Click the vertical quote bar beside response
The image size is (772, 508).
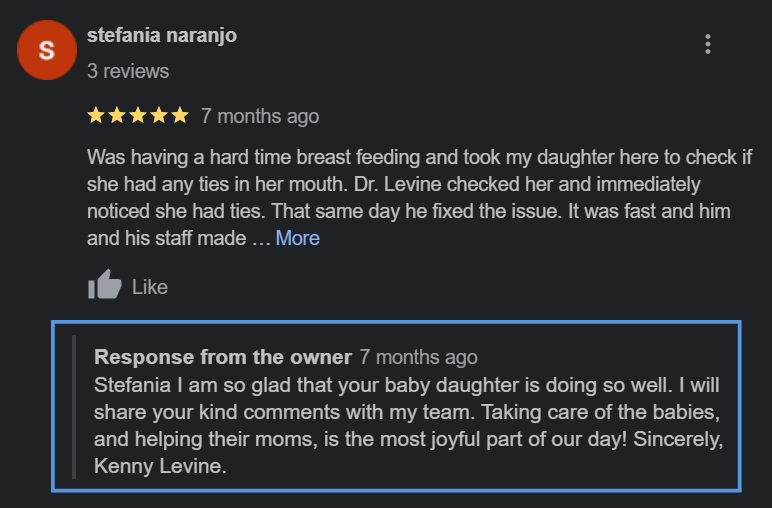coord(74,407)
